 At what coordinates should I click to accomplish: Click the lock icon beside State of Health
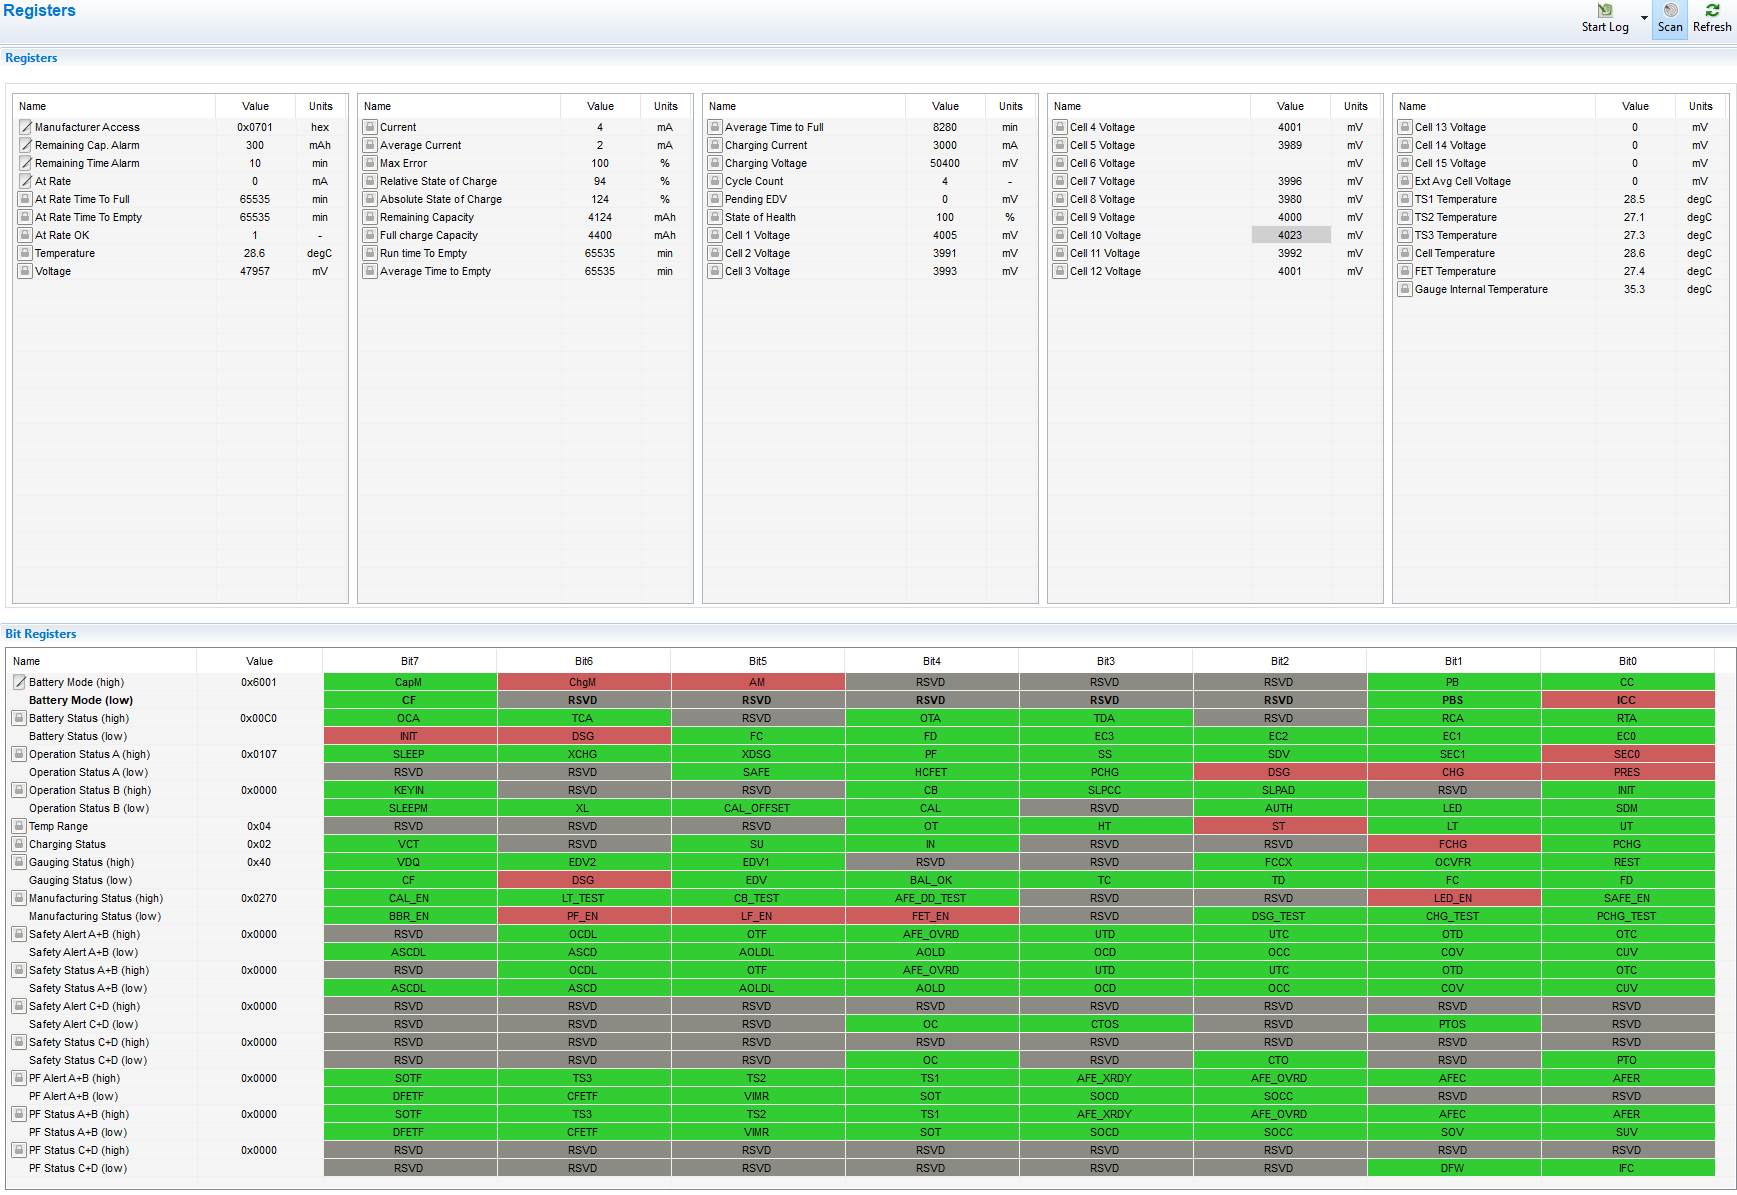[x=715, y=217]
